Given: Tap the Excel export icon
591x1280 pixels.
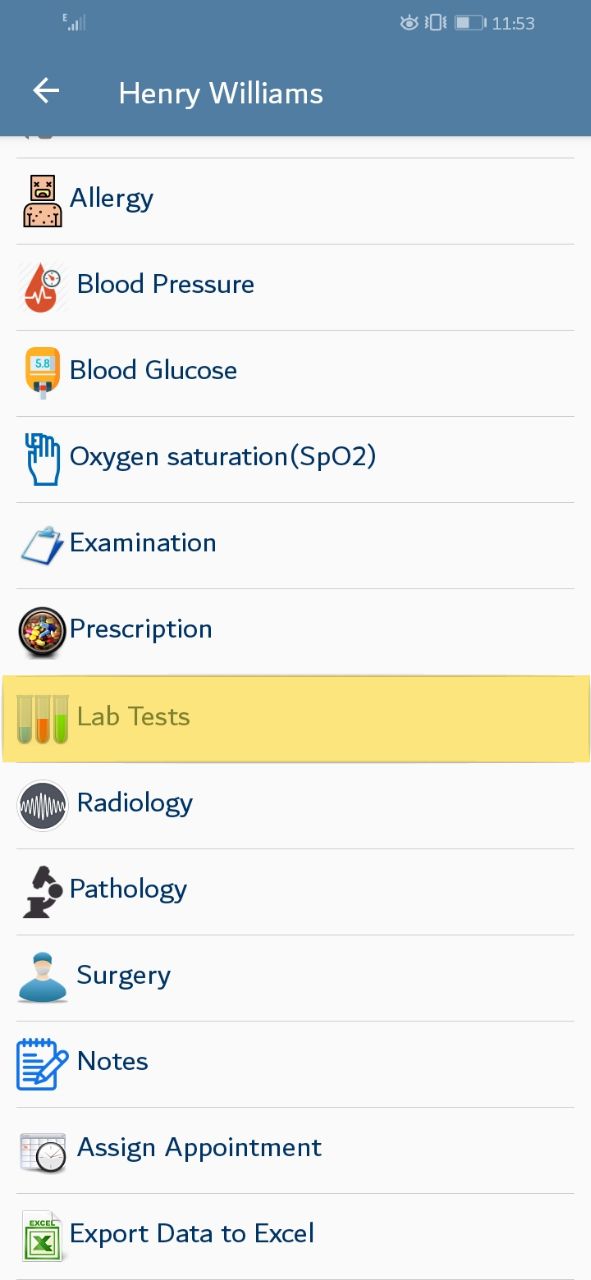Looking at the screenshot, I should 42,1236.
